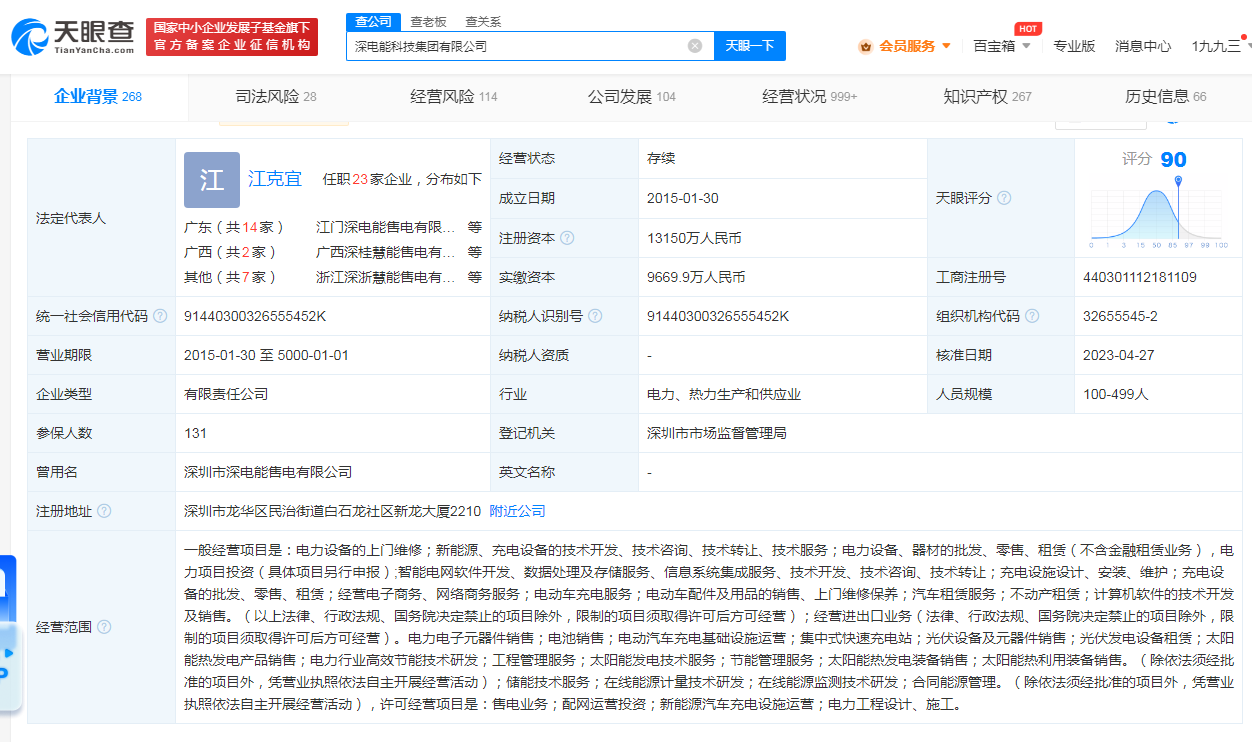Click the help icon beside 注册地址

click(104, 511)
